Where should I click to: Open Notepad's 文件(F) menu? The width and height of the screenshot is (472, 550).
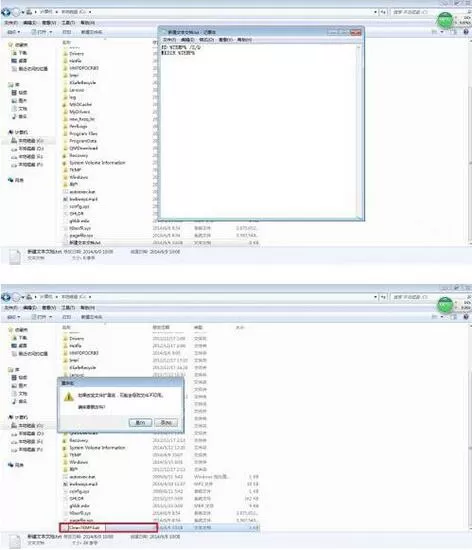click(x=169, y=40)
